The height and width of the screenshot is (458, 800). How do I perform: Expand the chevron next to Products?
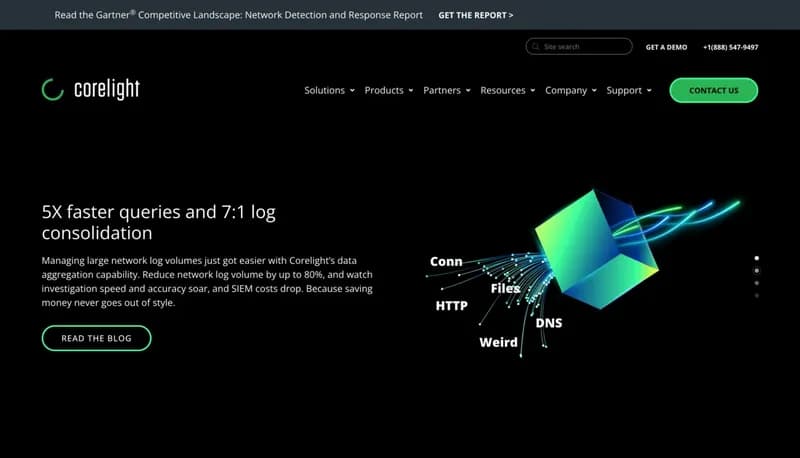[411, 91]
